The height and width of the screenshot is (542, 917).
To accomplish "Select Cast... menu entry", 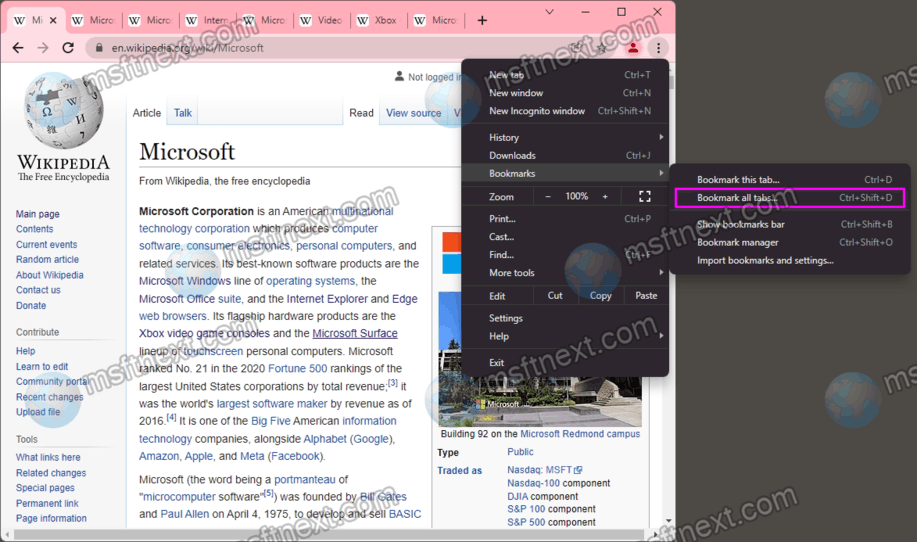I will (565, 237).
